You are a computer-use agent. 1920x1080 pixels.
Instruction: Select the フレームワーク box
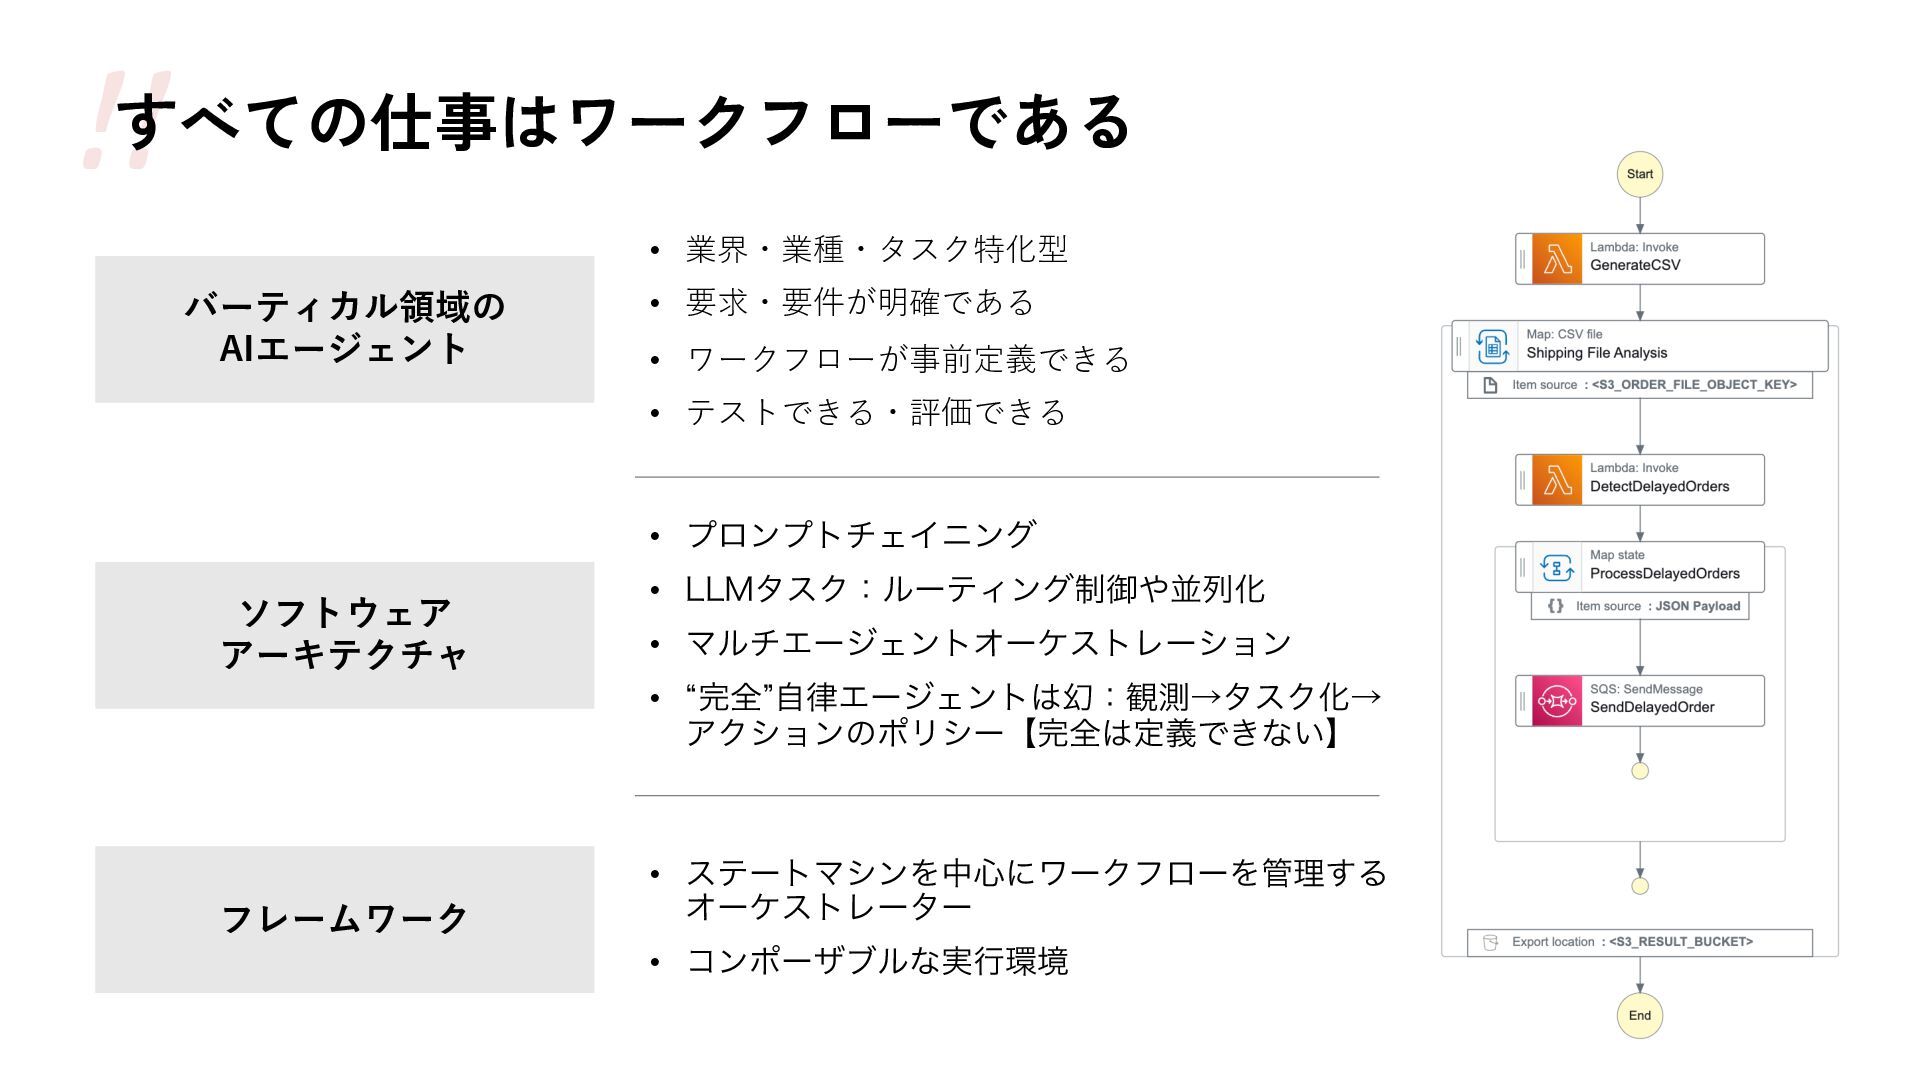click(344, 919)
